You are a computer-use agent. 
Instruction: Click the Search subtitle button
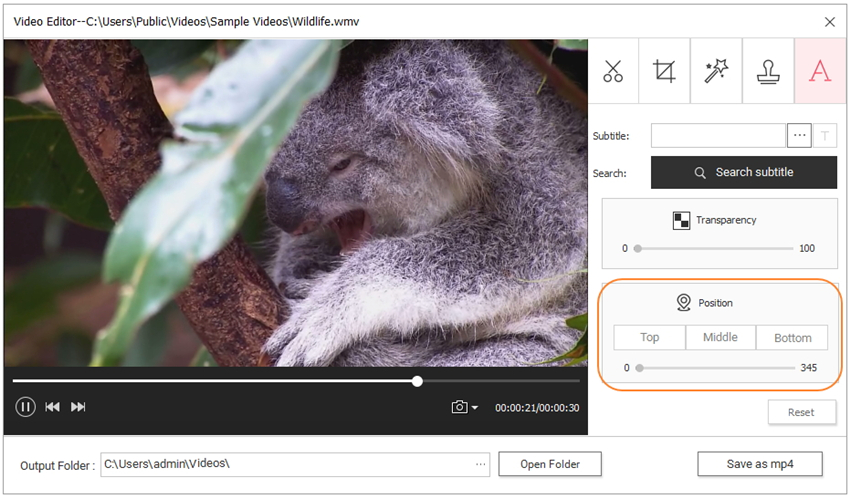click(x=744, y=172)
